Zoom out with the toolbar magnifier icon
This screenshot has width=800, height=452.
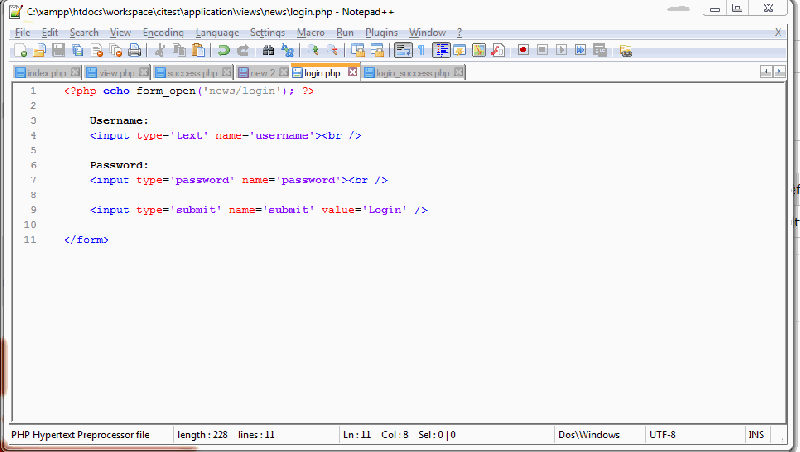[332, 50]
